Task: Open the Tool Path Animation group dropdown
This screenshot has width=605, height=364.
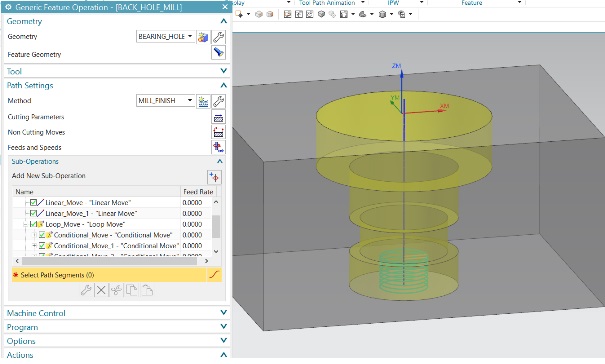Action: (x=363, y=3)
